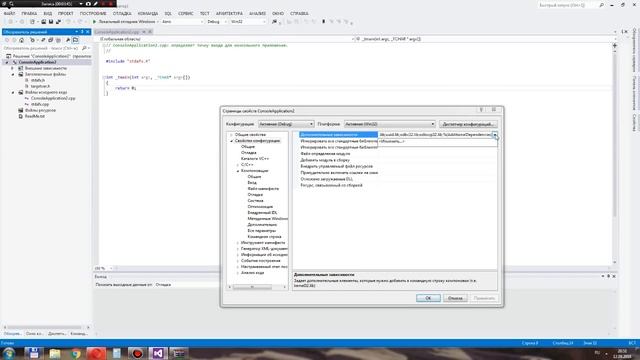
Task: Open the editor zoom percentage dropdown
Action: point(104,269)
